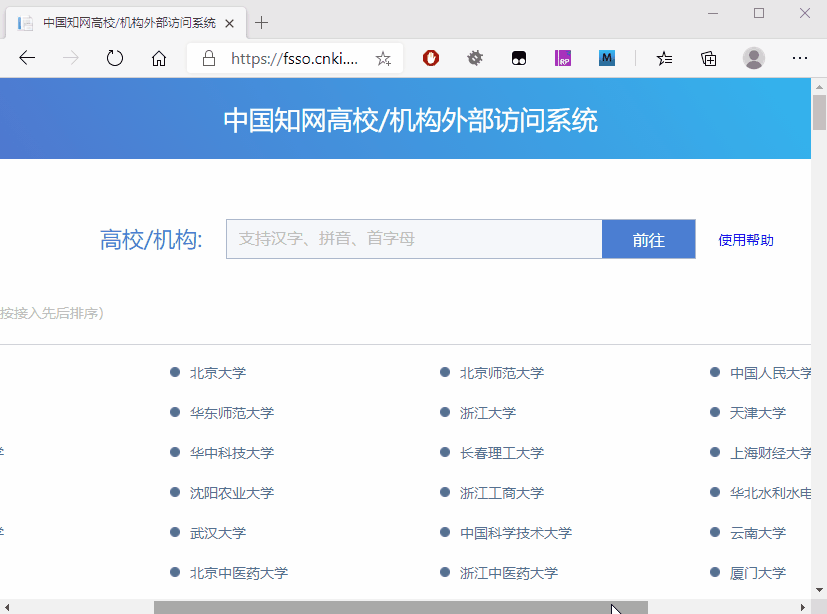
Task: Select 北京大学 from the list
Action: [218, 373]
